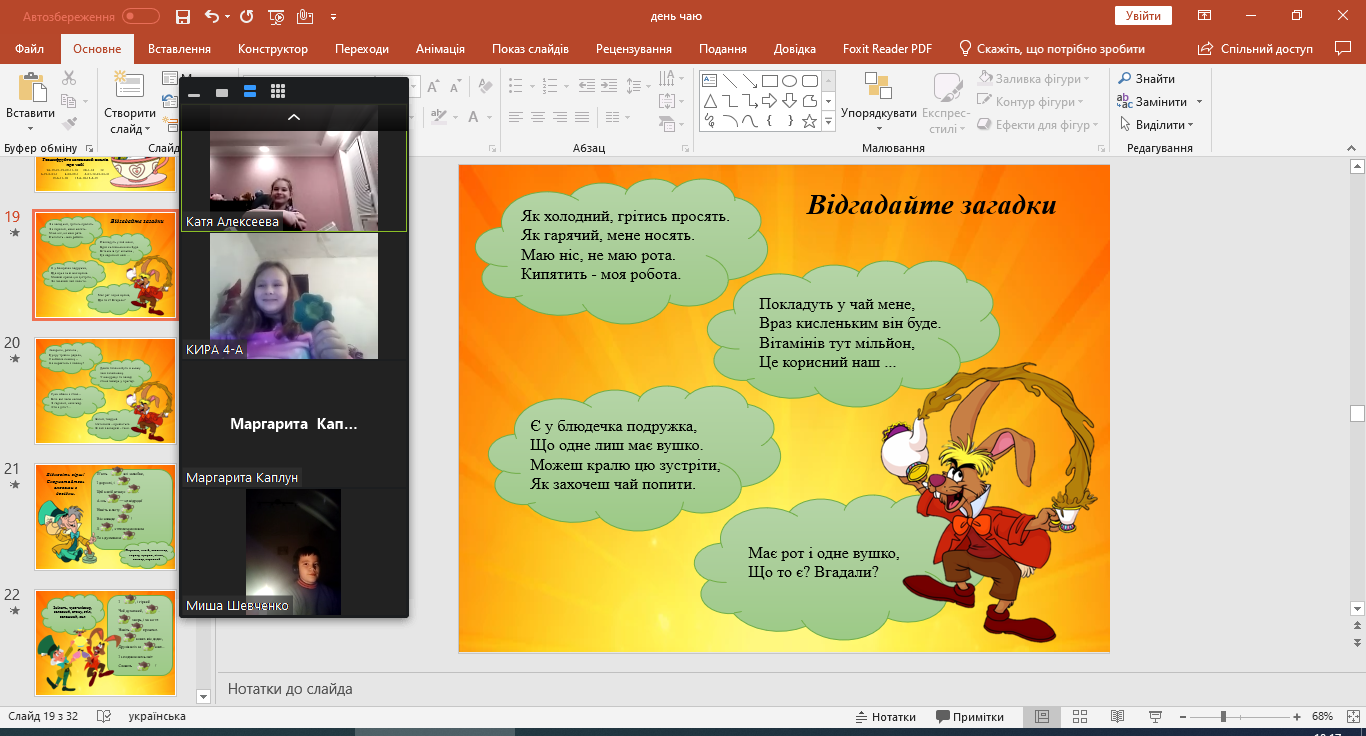The width and height of the screenshot is (1366, 736).
Task: Click the Увійти sign-in button
Action: (x=1143, y=16)
